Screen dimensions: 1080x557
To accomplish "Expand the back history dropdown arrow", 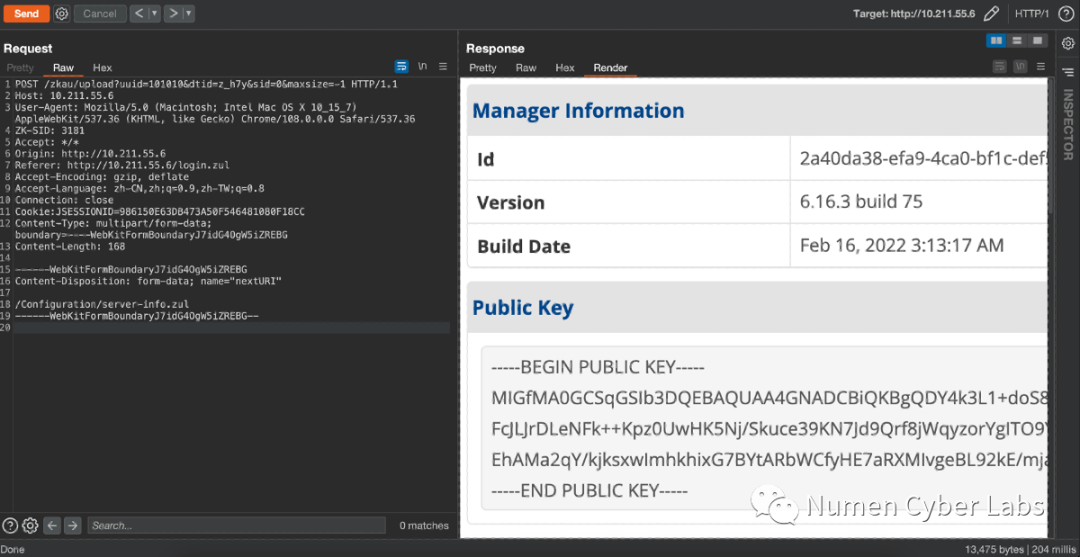I will click(x=155, y=13).
